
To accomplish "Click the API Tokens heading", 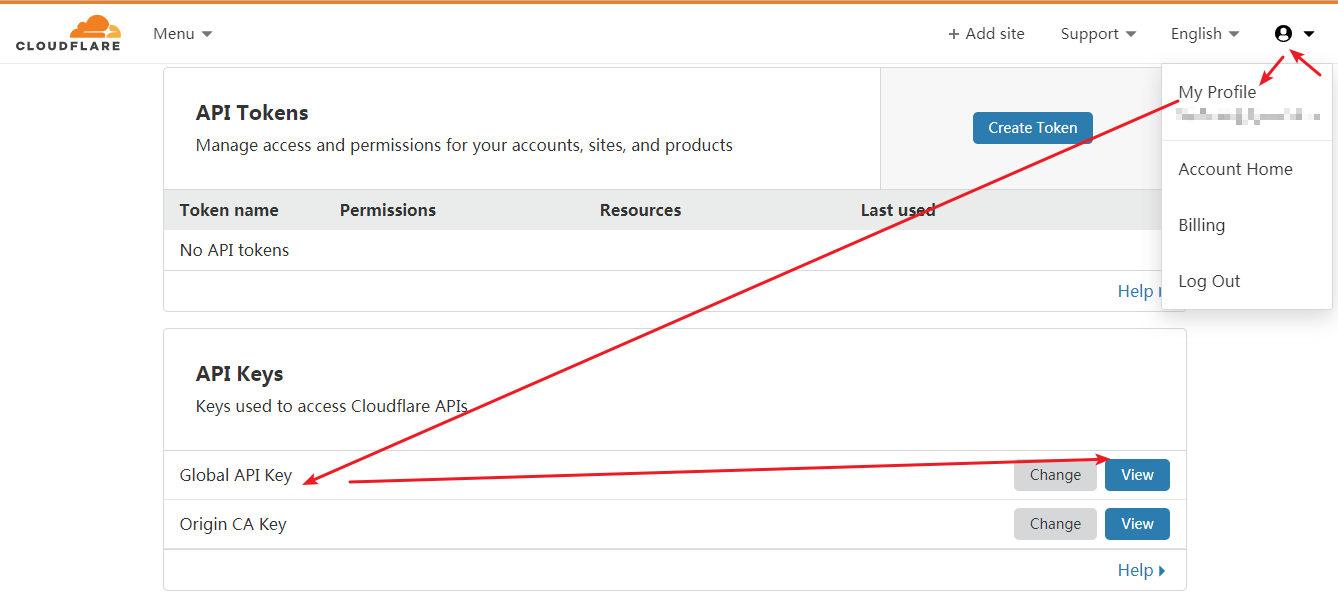I will (252, 113).
